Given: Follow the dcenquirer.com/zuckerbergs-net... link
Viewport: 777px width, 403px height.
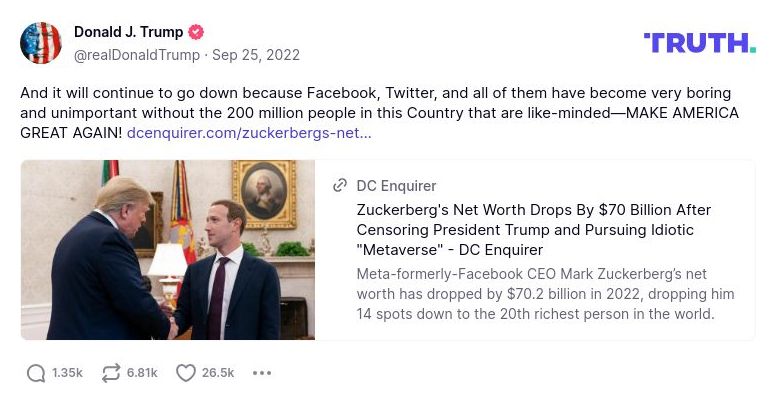Looking at the screenshot, I should tap(249, 132).
